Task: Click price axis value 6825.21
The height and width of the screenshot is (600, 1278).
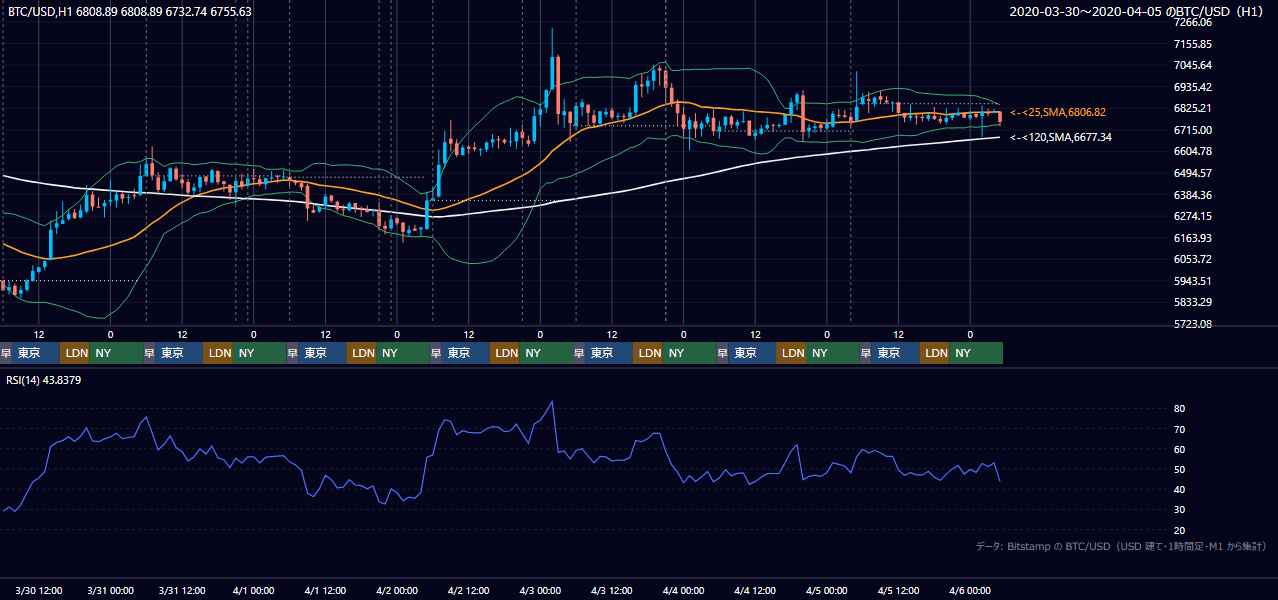Action: [x=1192, y=108]
